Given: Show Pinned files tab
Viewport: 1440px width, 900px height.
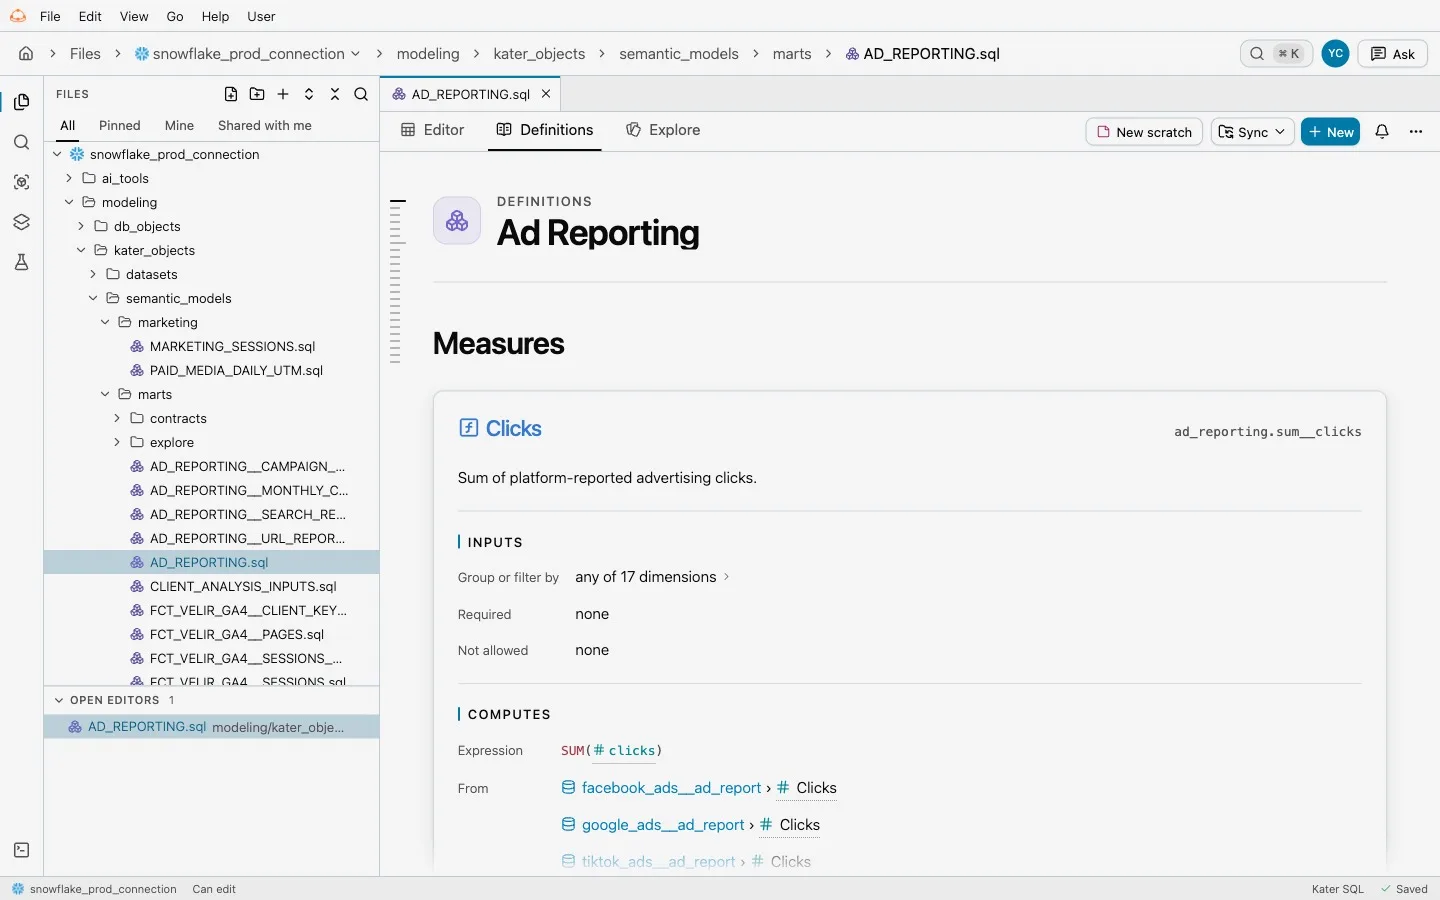Looking at the screenshot, I should coord(120,125).
